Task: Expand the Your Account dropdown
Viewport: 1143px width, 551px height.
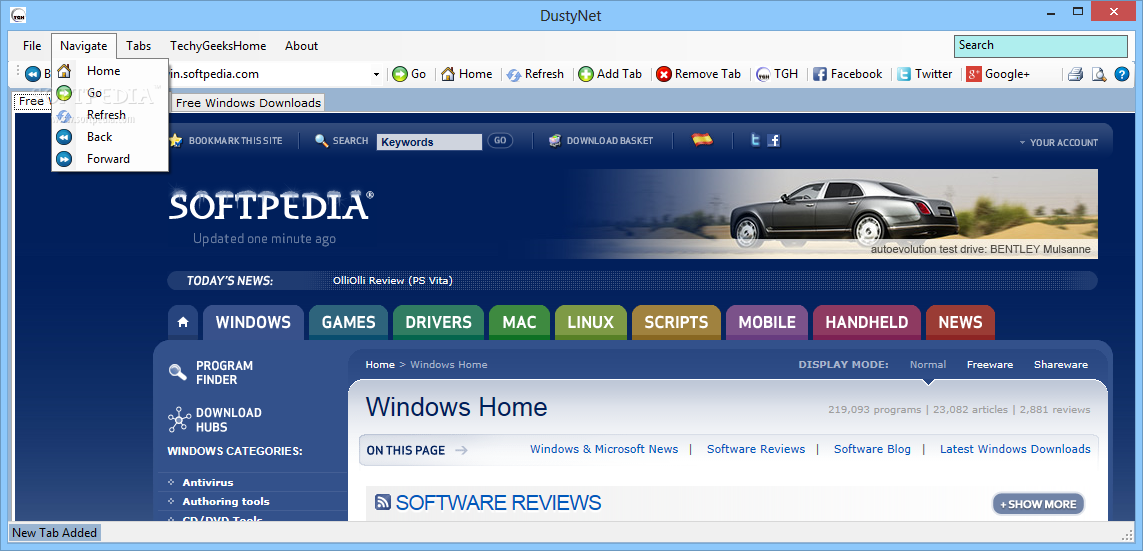Action: point(1058,143)
